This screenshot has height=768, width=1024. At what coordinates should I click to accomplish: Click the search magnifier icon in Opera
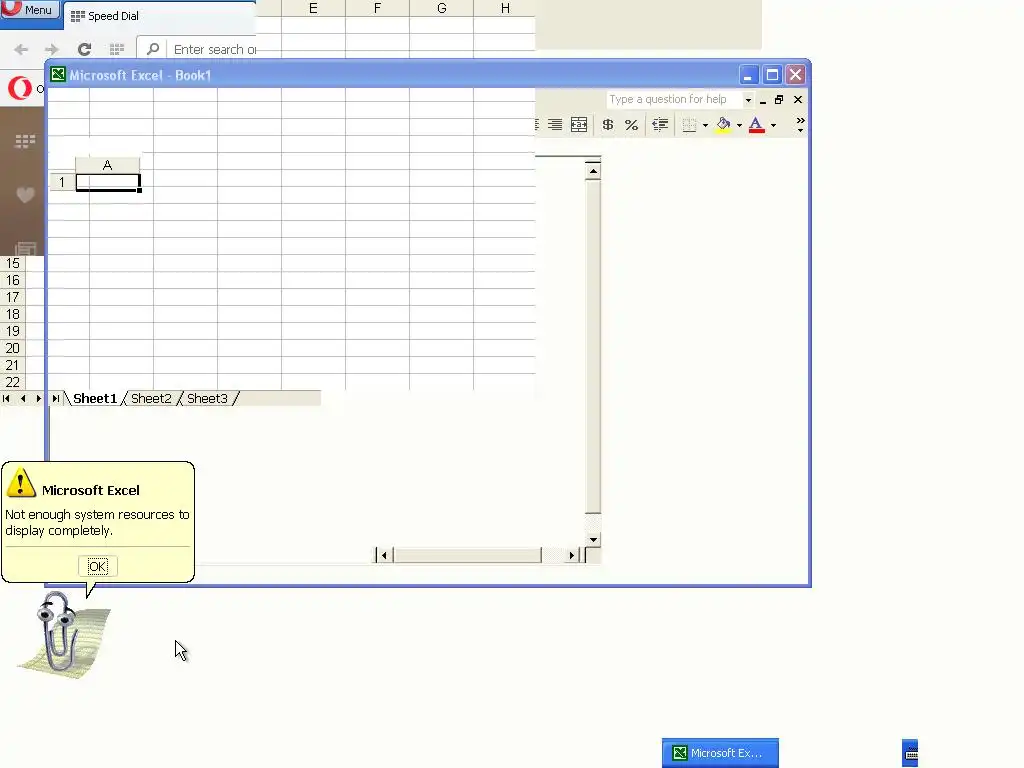click(x=153, y=49)
